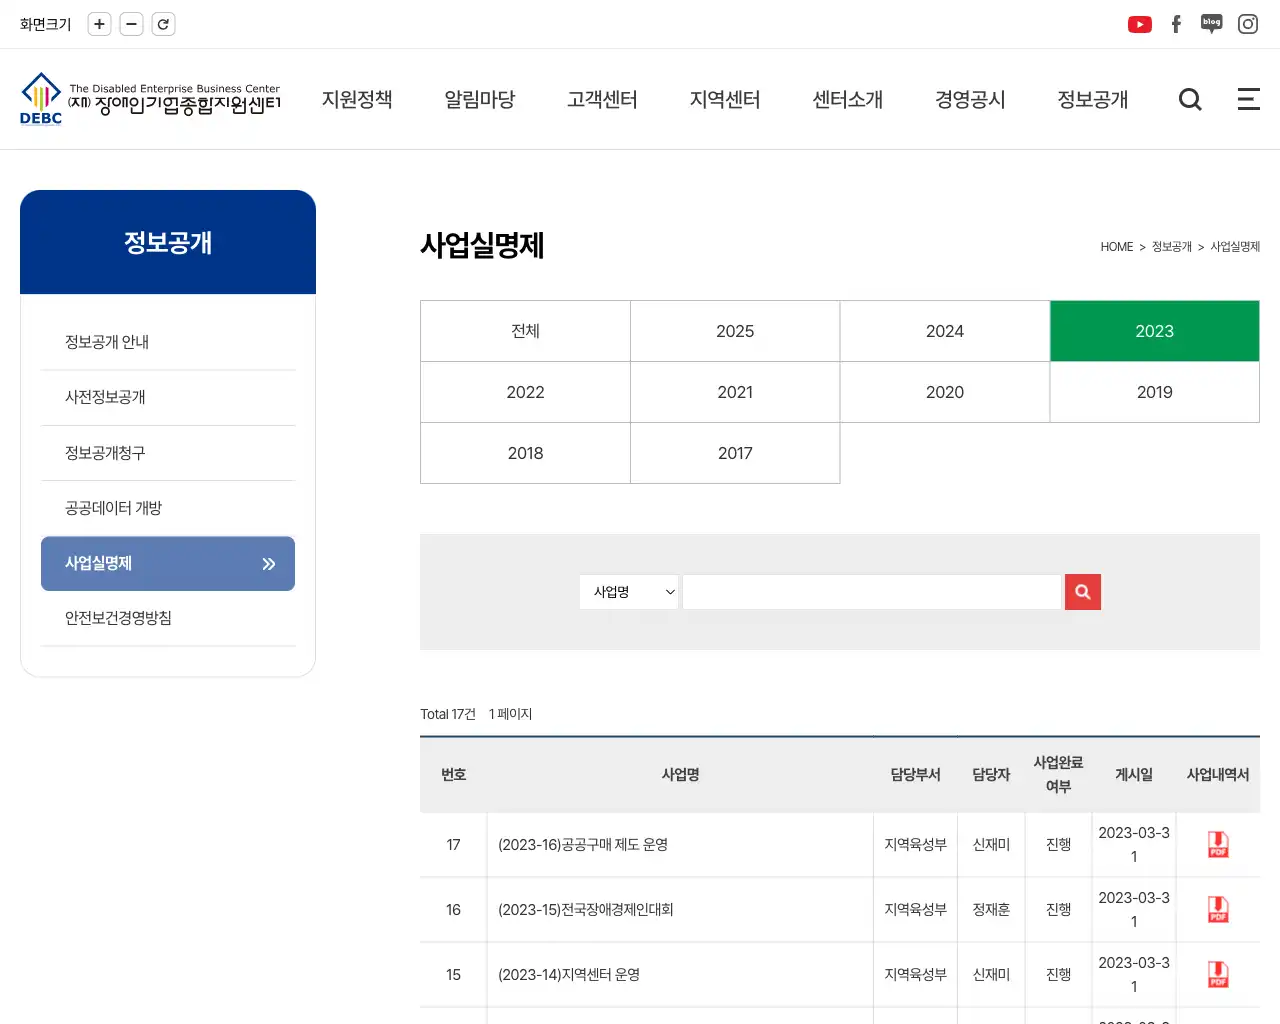1280x1024 pixels.
Task: Click the 게시일 column header
Action: point(1134,775)
